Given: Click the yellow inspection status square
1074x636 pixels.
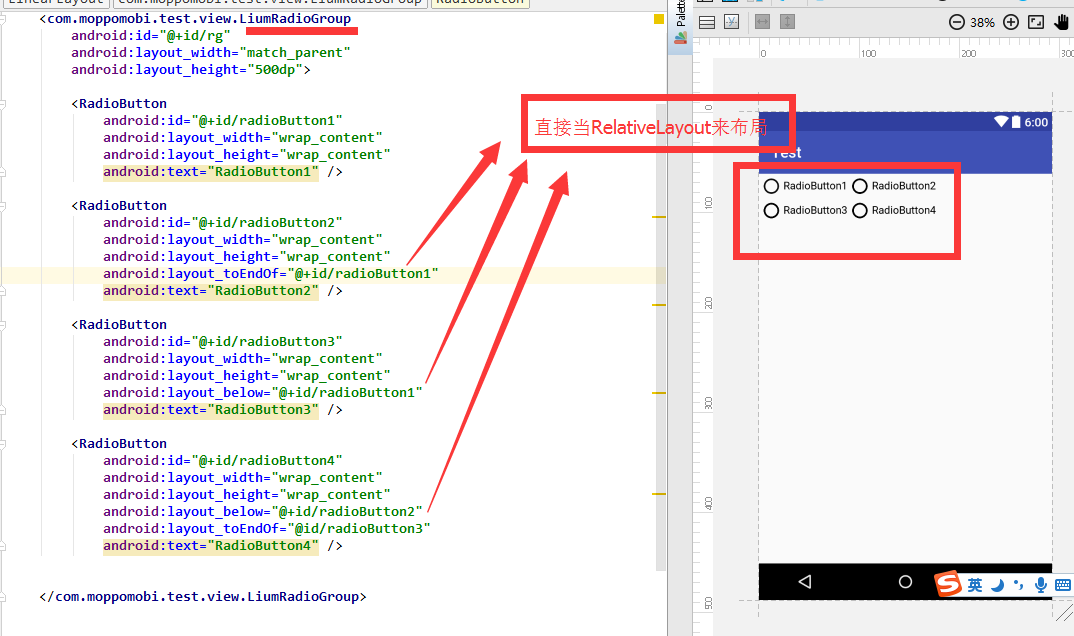Looking at the screenshot, I should coord(659,19).
